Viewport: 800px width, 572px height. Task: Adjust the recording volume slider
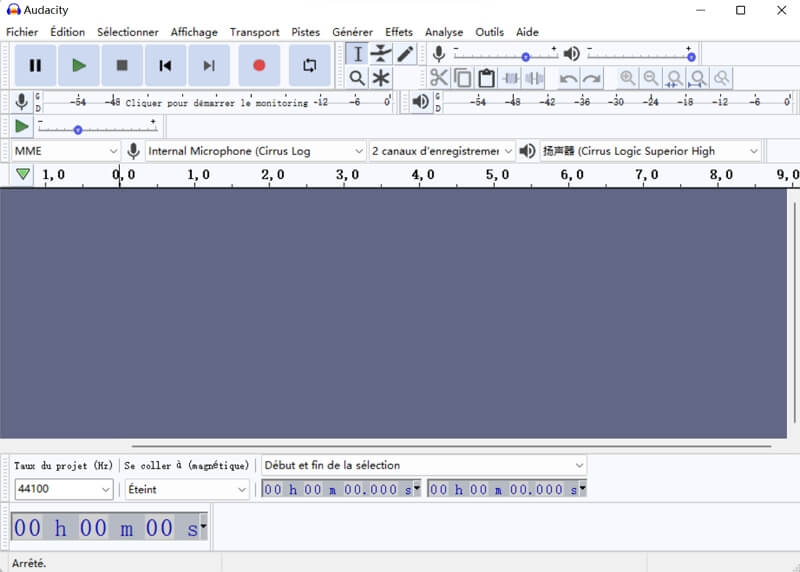pyautogui.click(x=505, y=55)
